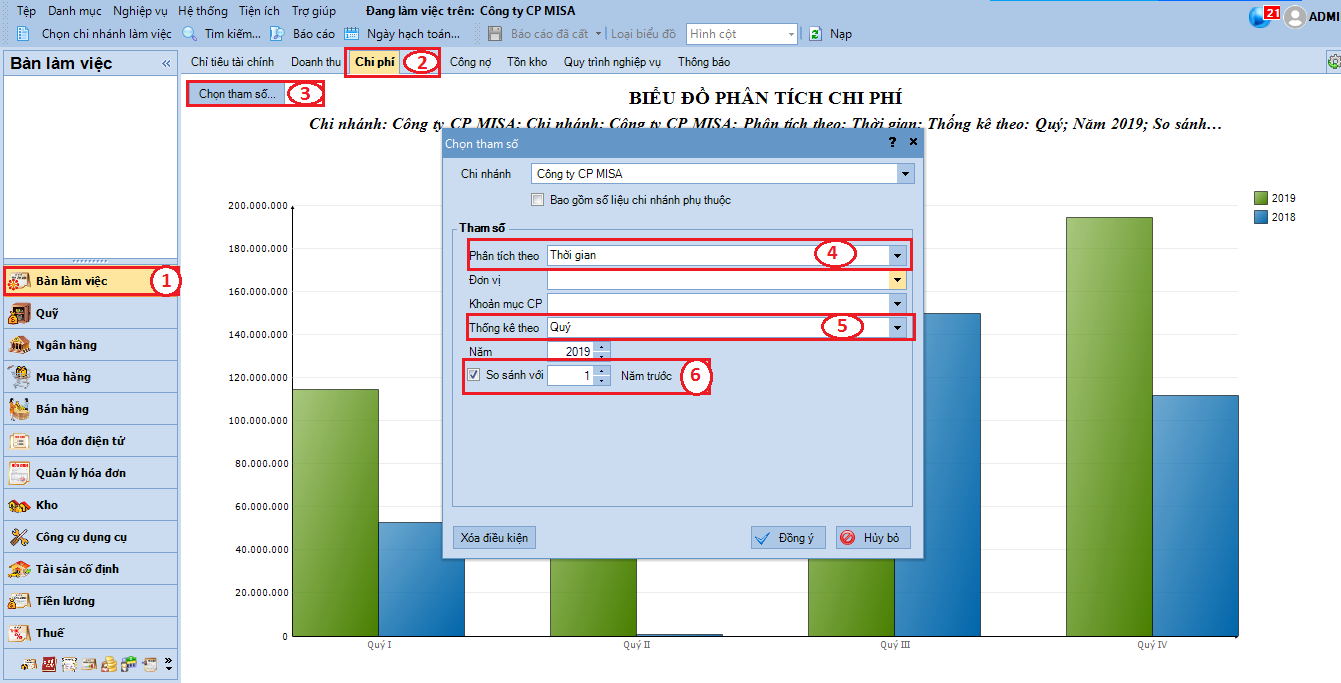Screen dimensions: 1341x683
Task: Click the Tài sản cố định house icon
Action: [x=18, y=569]
